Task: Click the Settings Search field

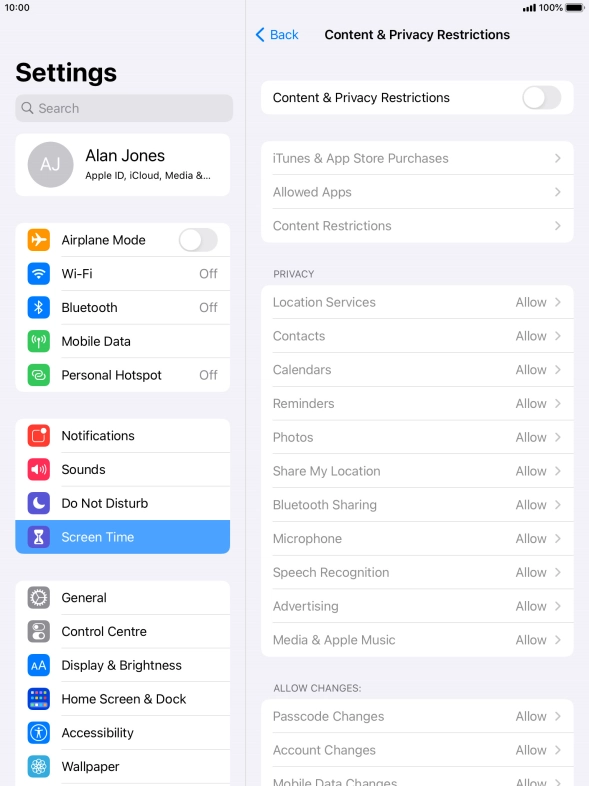Action: coord(124,108)
